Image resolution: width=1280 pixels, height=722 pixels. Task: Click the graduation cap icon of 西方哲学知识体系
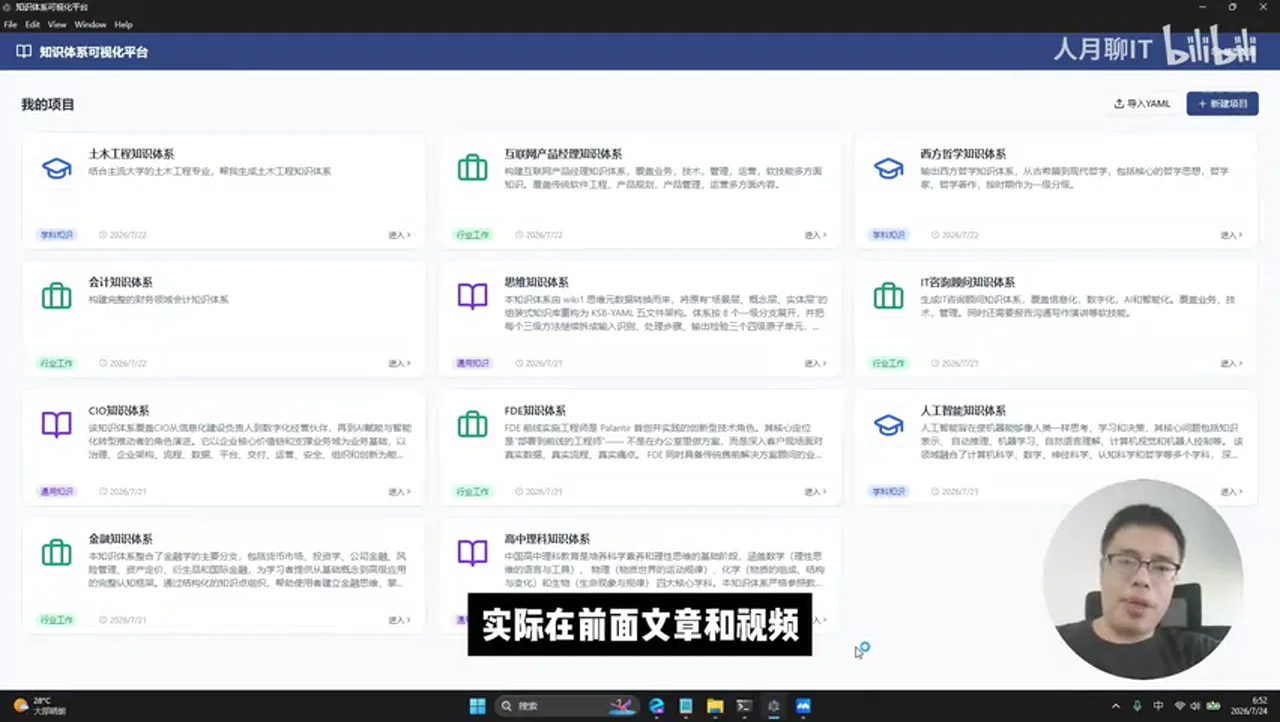tap(888, 168)
